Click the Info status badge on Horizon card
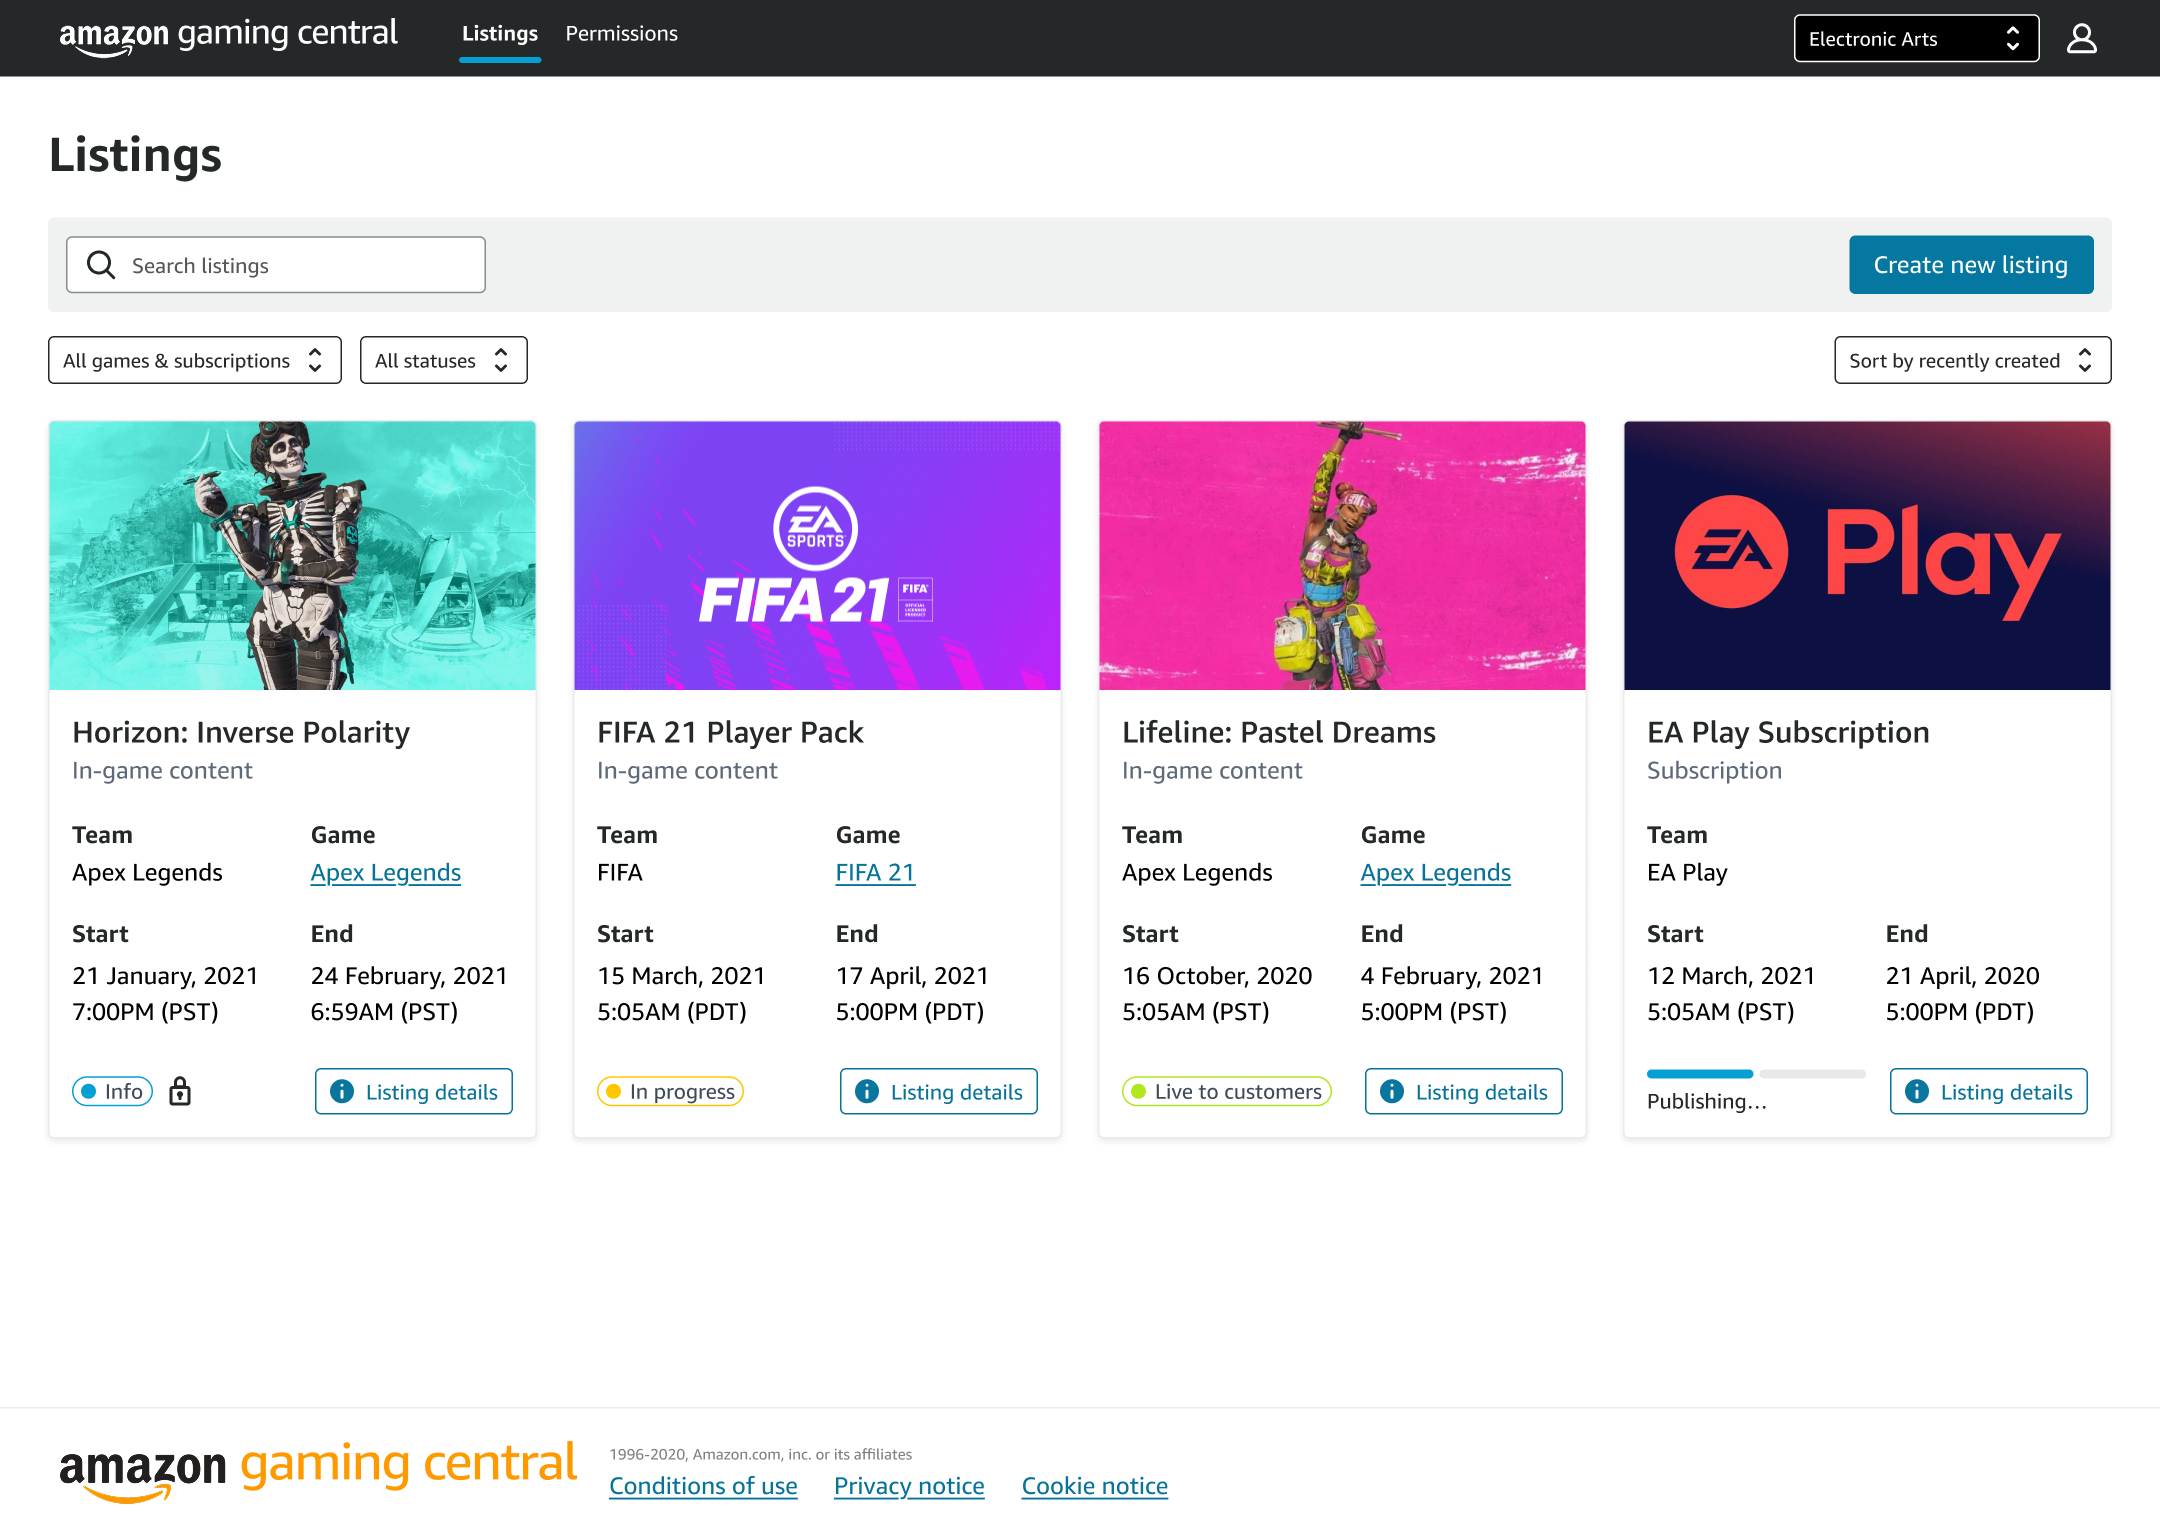 click(x=113, y=1091)
